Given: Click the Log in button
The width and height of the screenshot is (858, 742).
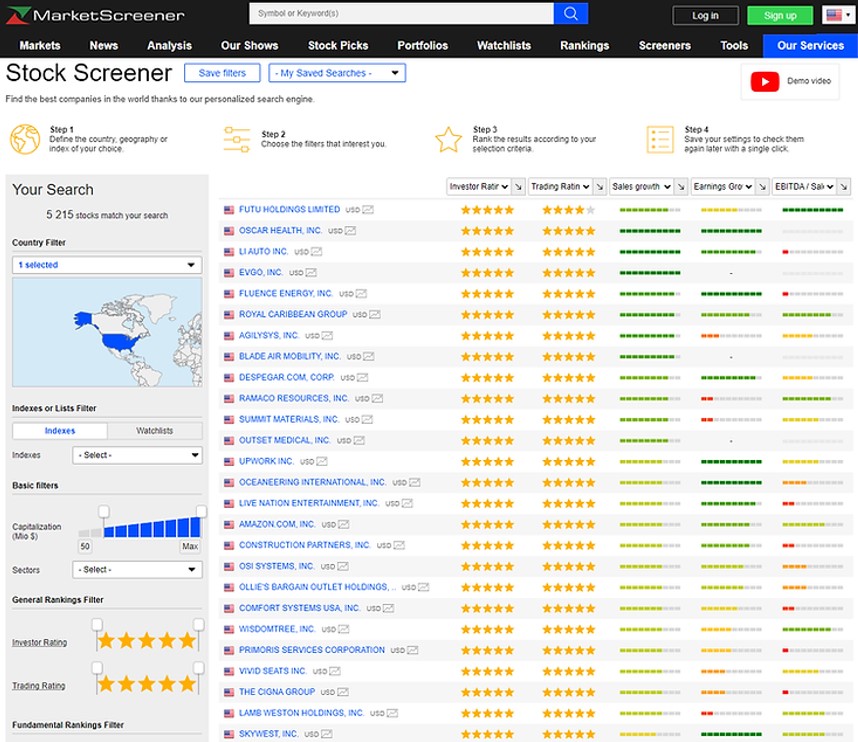Looking at the screenshot, I should [705, 16].
